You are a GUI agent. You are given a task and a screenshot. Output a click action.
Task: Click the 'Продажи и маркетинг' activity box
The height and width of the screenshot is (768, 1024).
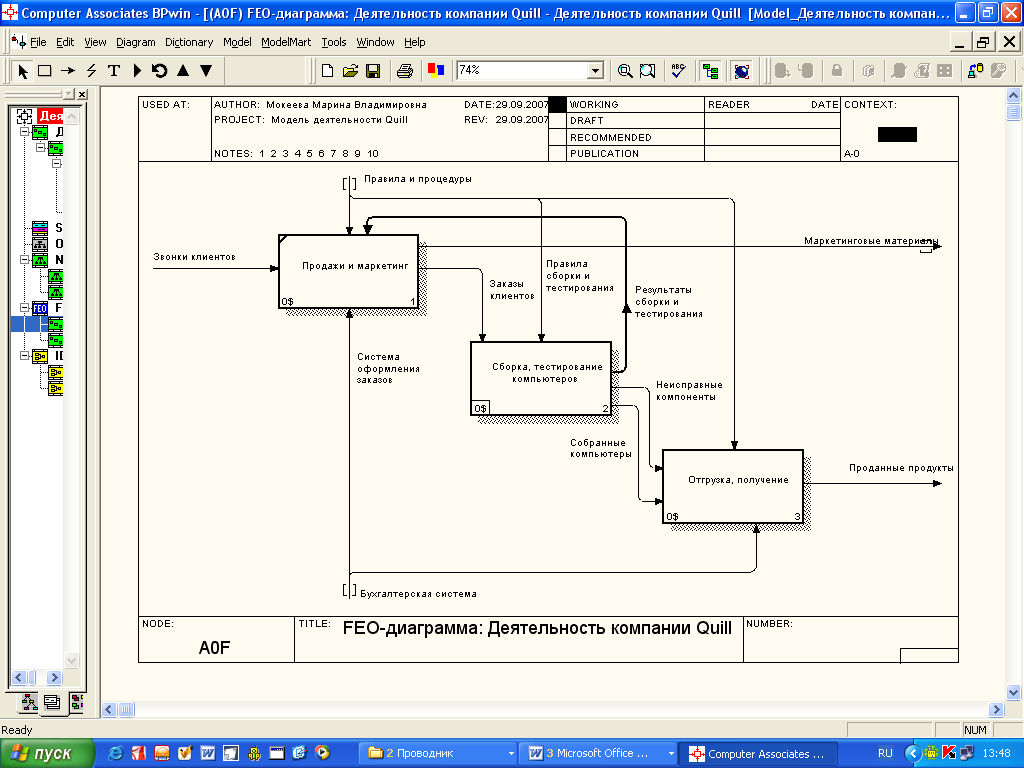click(348, 271)
